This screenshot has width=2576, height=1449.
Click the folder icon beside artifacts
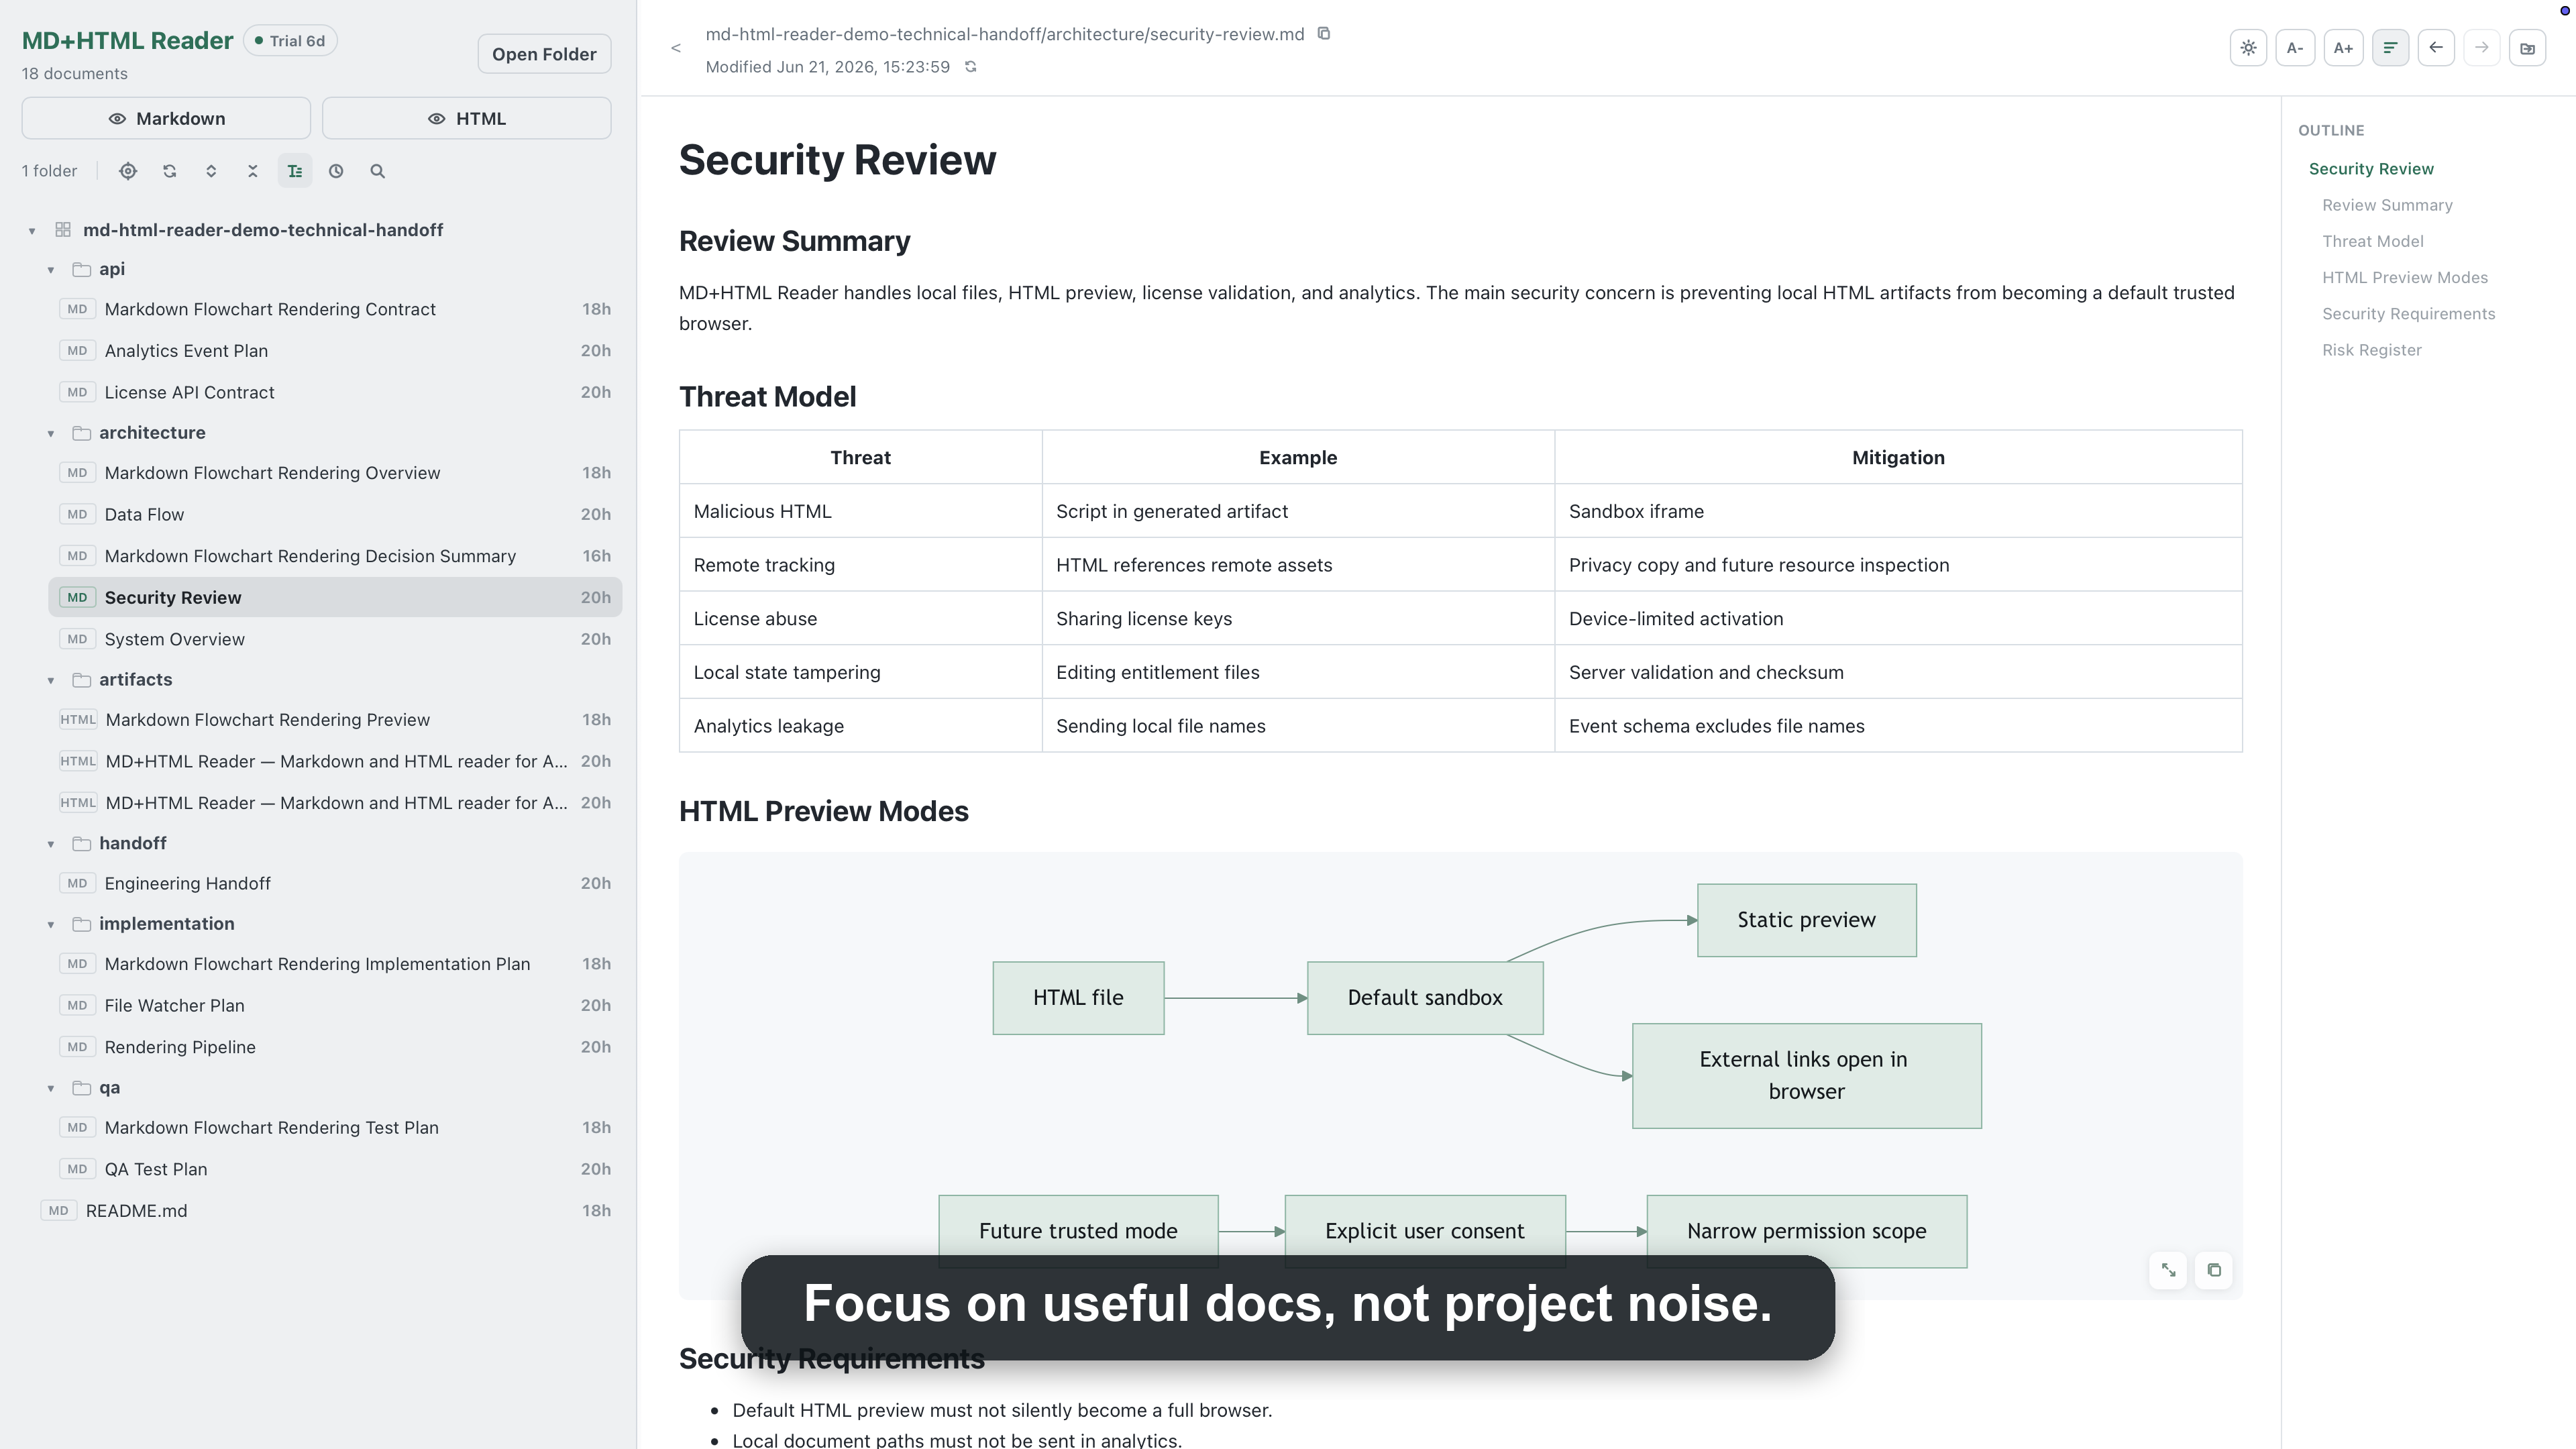tap(82, 680)
